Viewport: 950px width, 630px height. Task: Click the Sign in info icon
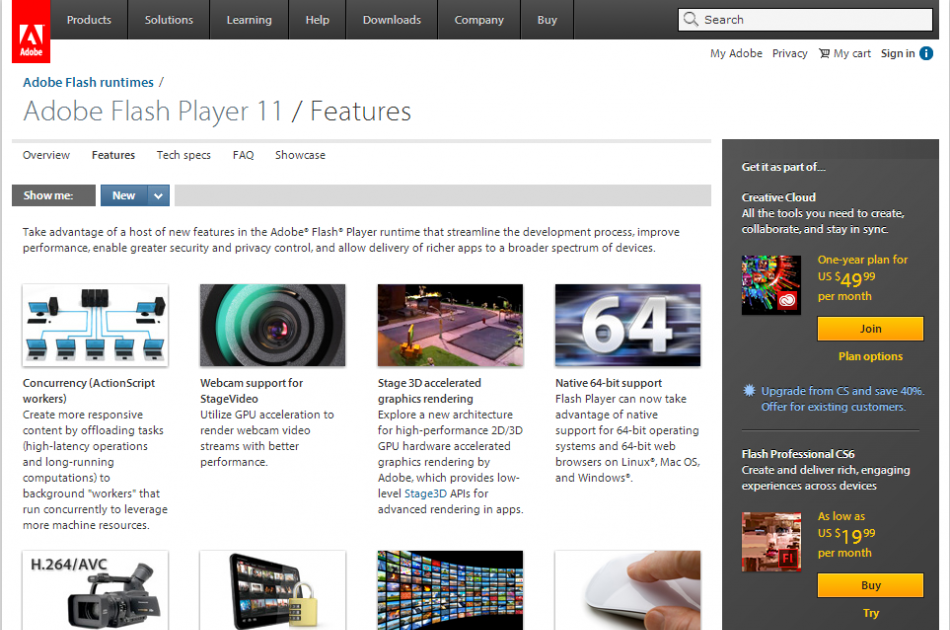pos(926,53)
